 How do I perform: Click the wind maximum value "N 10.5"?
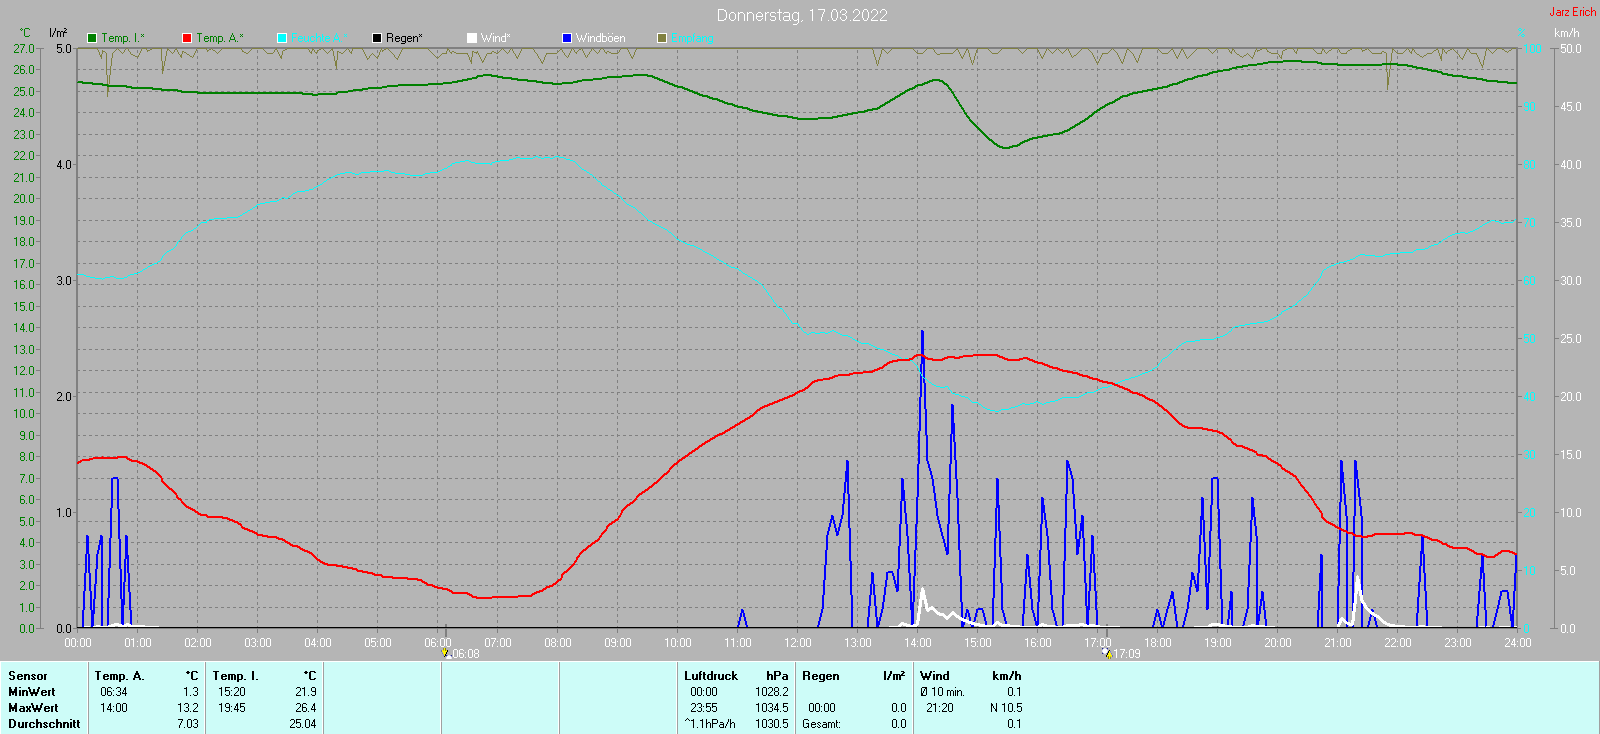coord(1006,708)
